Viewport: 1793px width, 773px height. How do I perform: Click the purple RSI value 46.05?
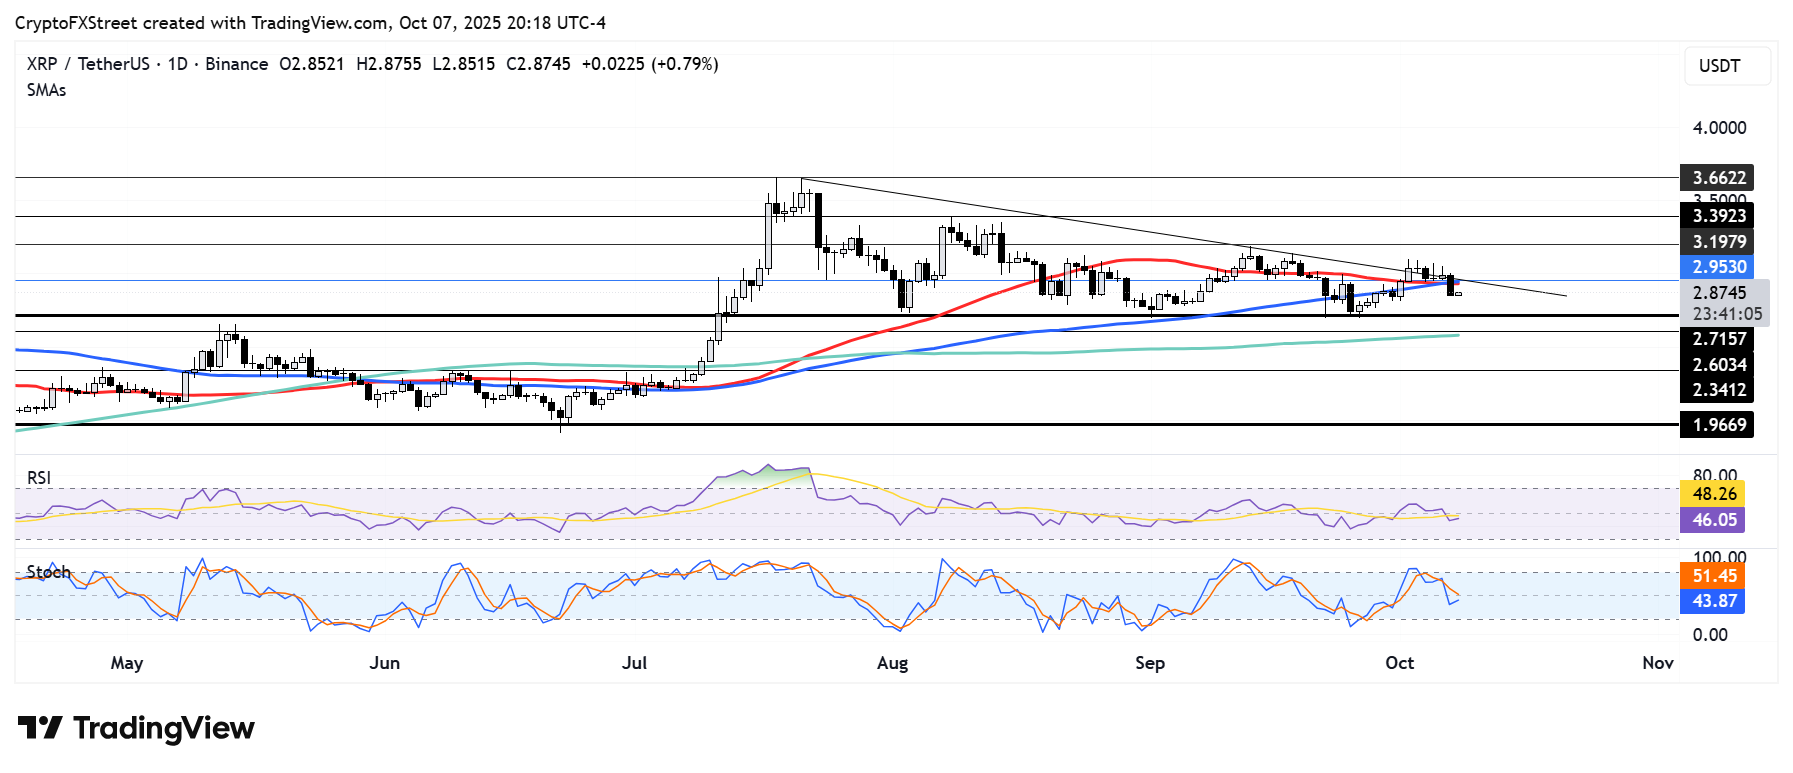click(1713, 520)
